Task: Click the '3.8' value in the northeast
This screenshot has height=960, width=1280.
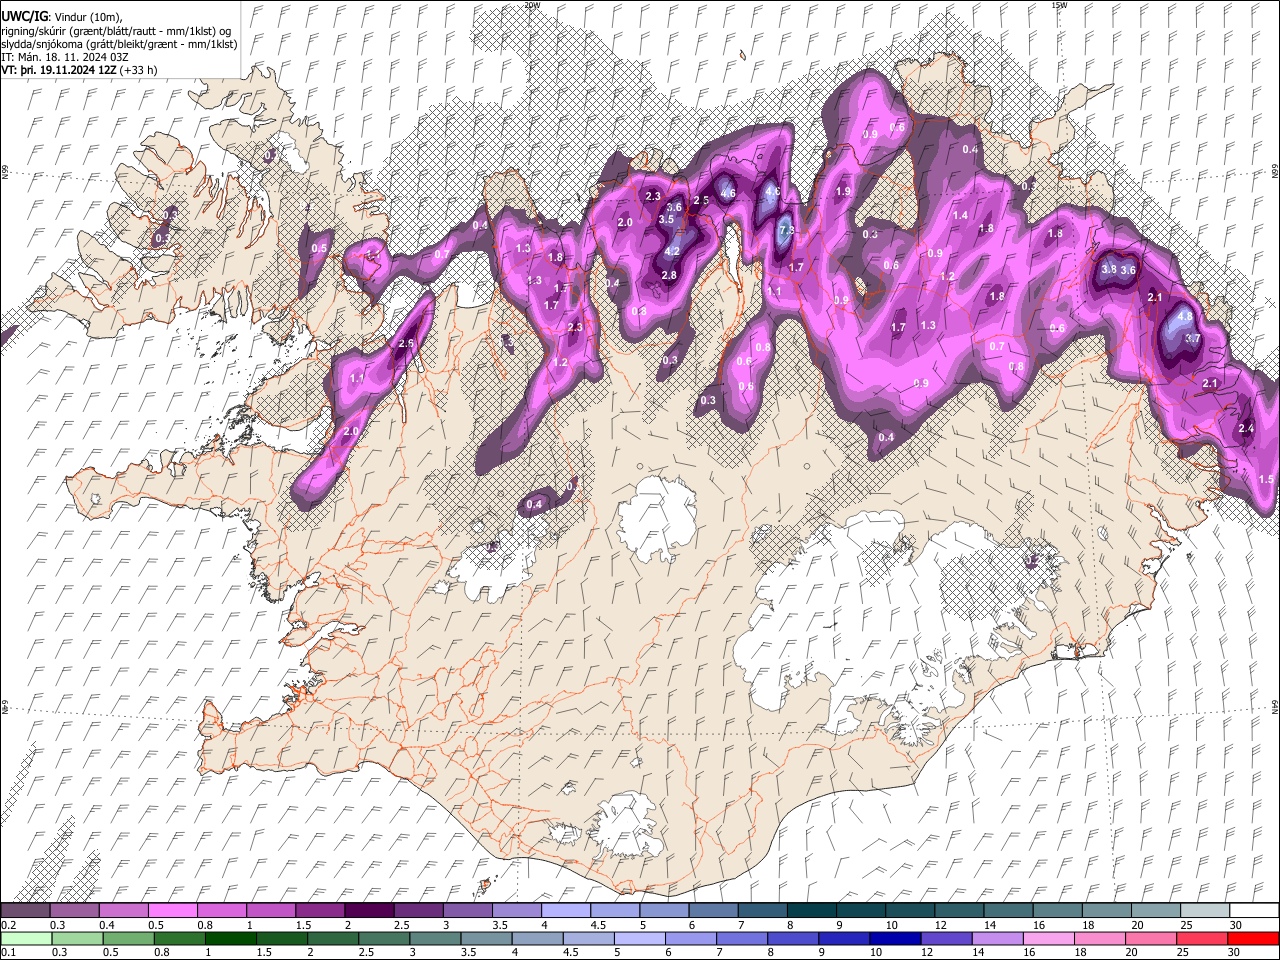Action: 1108,270
